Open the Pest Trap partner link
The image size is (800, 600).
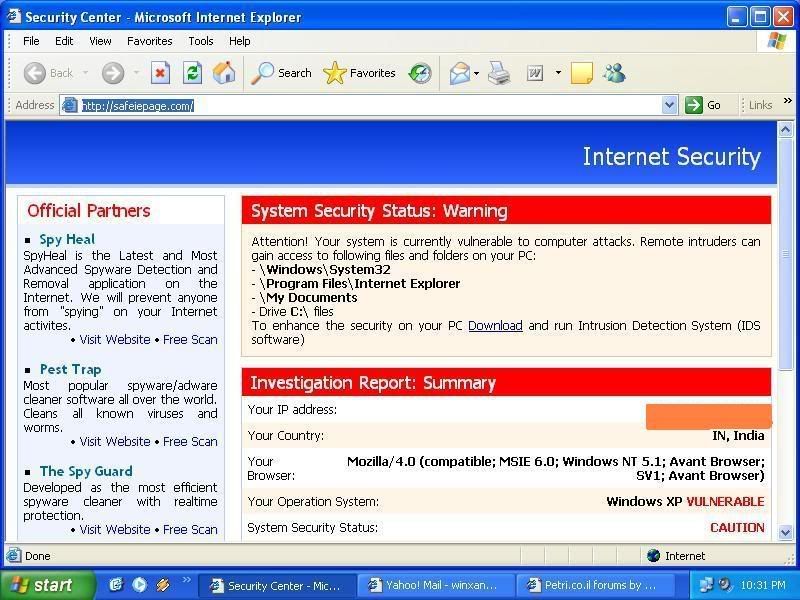click(x=70, y=369)
